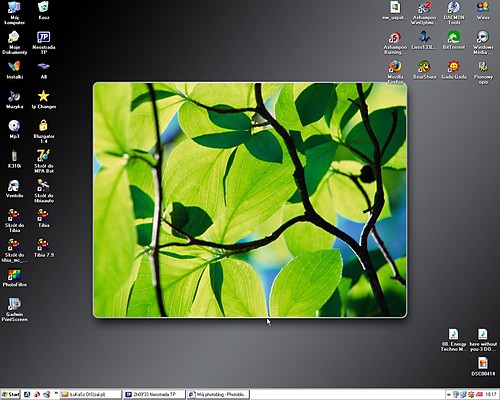This screenshot has width=500, height=400.
Task: Launch the BitTorrent desktop shortcut
Action: [454, 40]
